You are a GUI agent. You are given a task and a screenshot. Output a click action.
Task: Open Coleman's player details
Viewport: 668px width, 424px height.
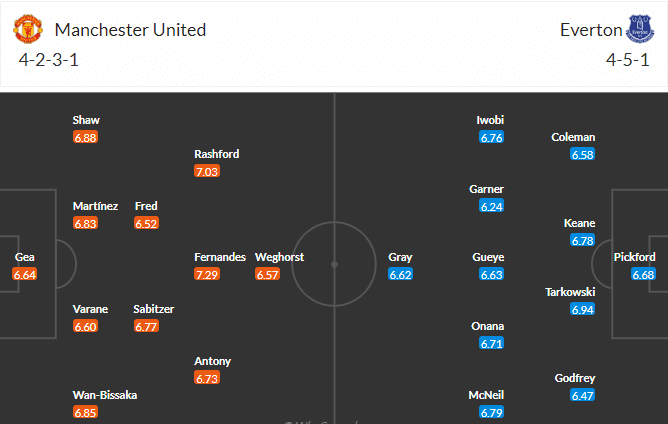(x=573, y=137)
